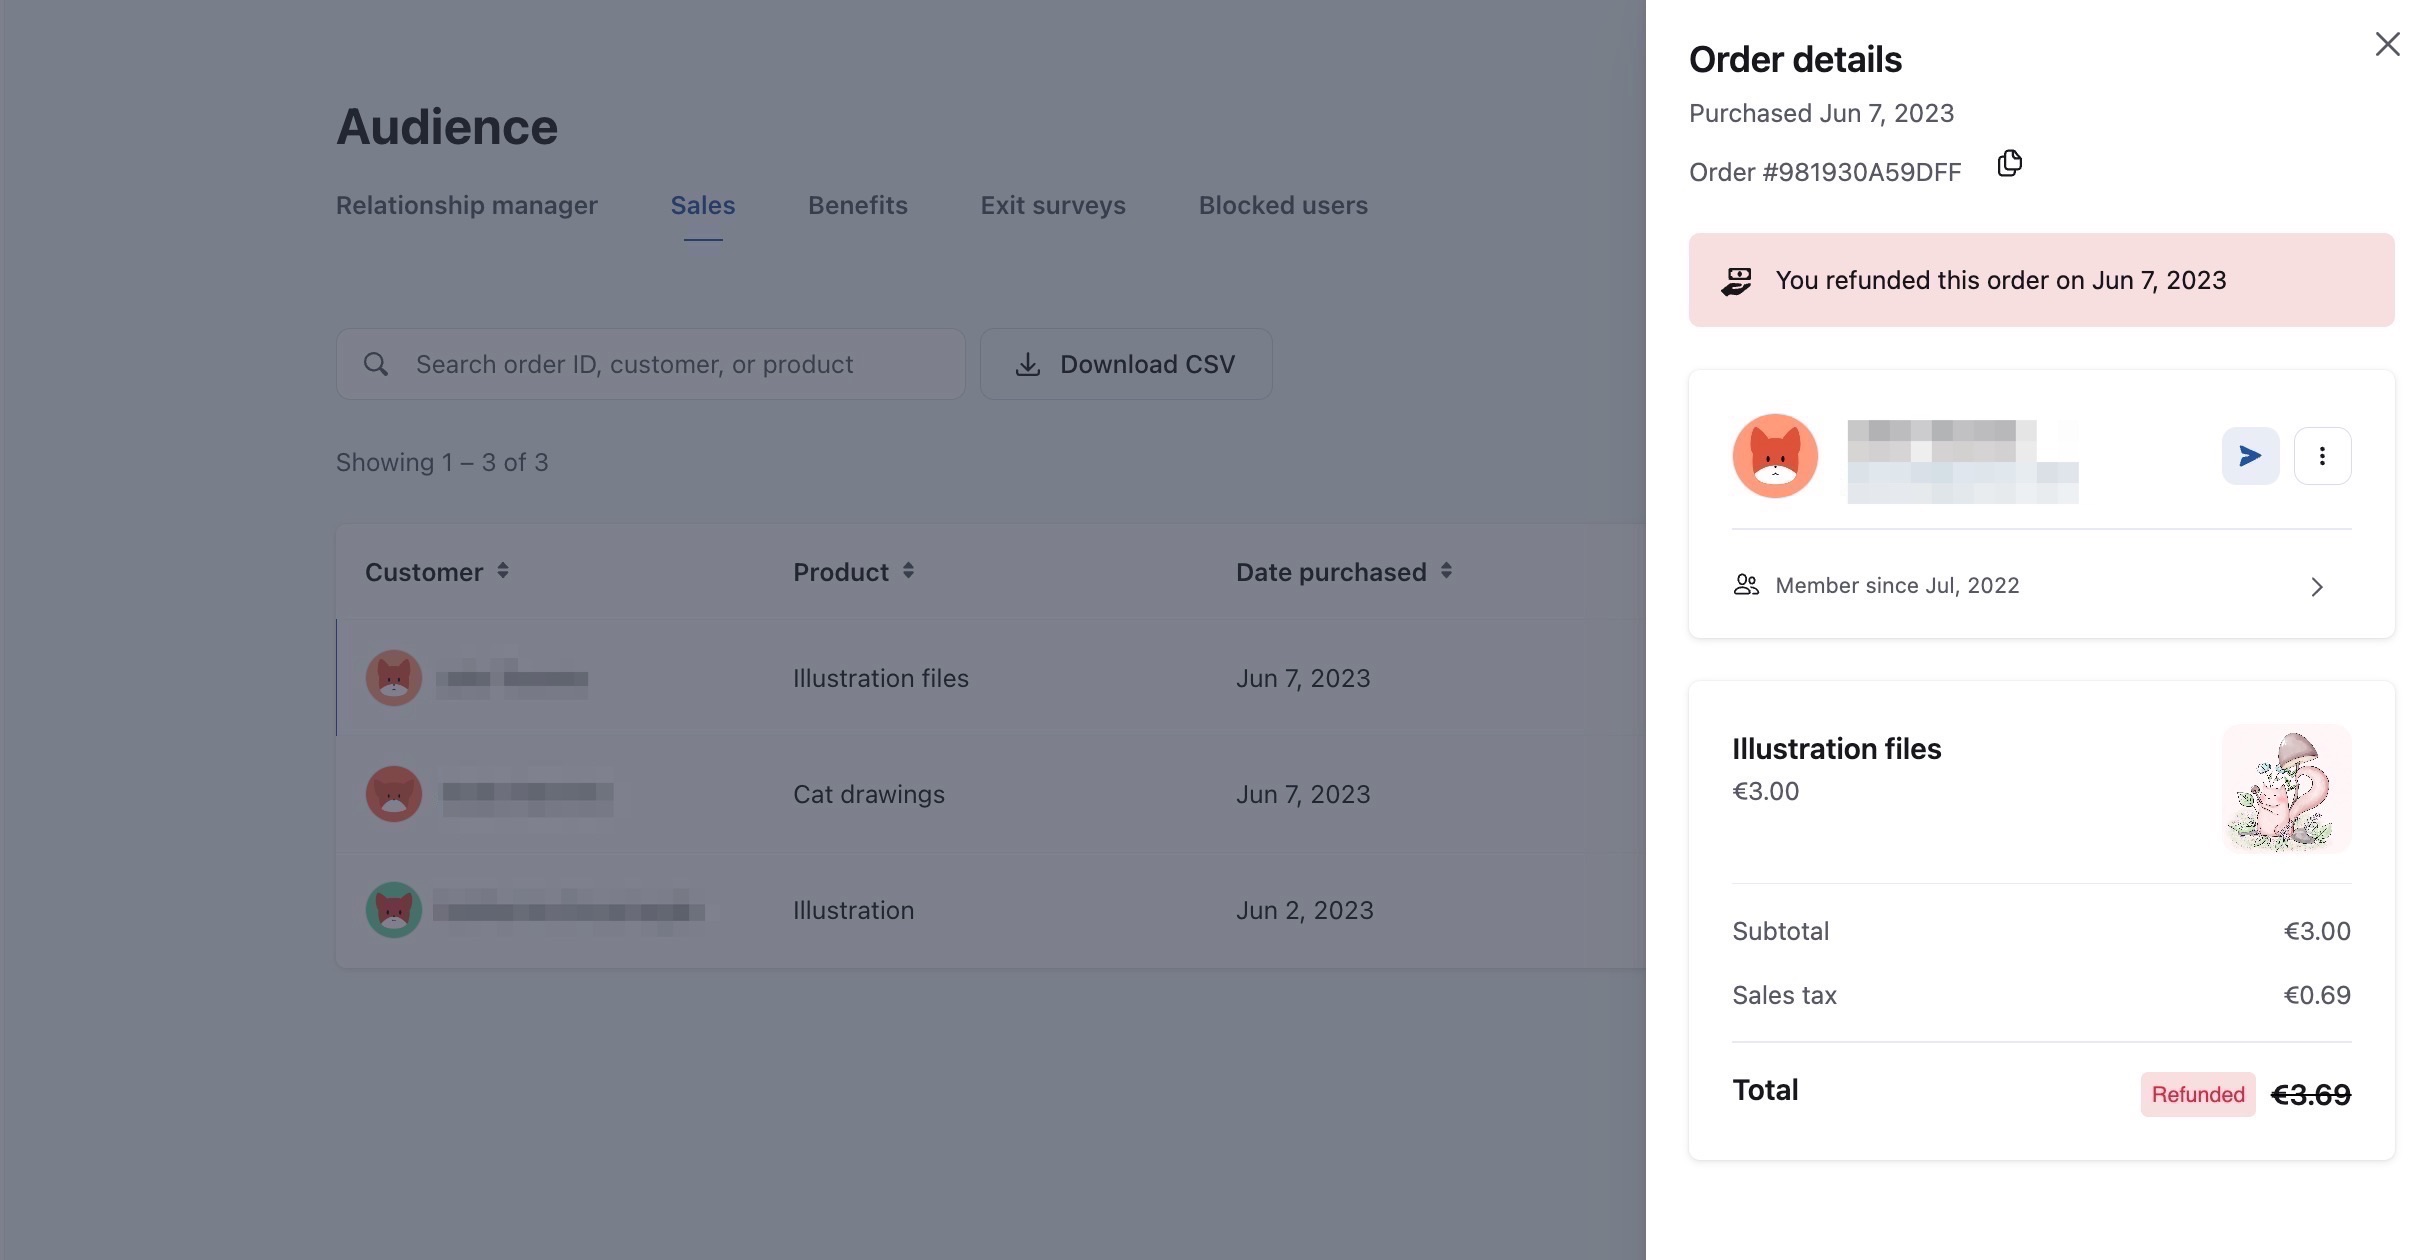Click the search magnifier icon
2436x1260 pixels.
[376, 363]
